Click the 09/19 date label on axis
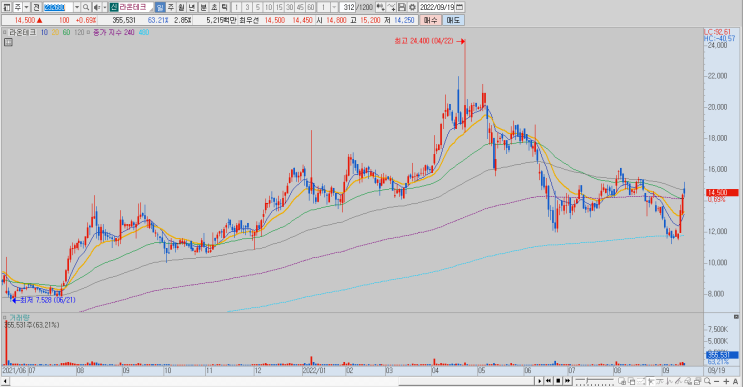This screenshot has width=743, height=387. [x=716, y=370]
